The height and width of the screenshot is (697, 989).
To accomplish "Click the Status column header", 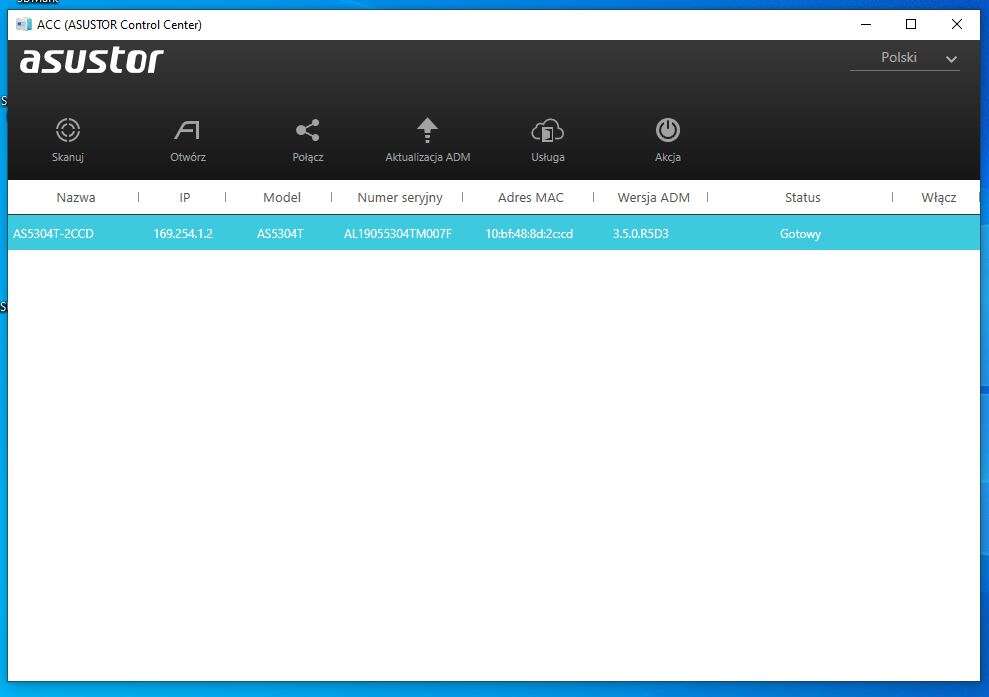I will 802,198.
